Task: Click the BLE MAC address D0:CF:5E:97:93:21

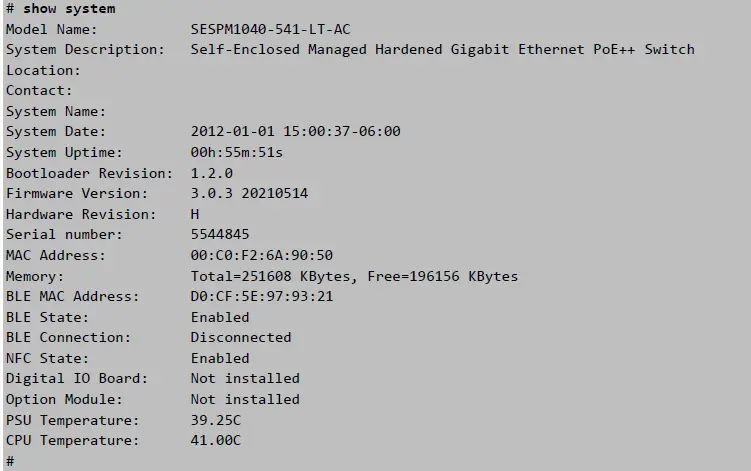Action: pos(261,297)
